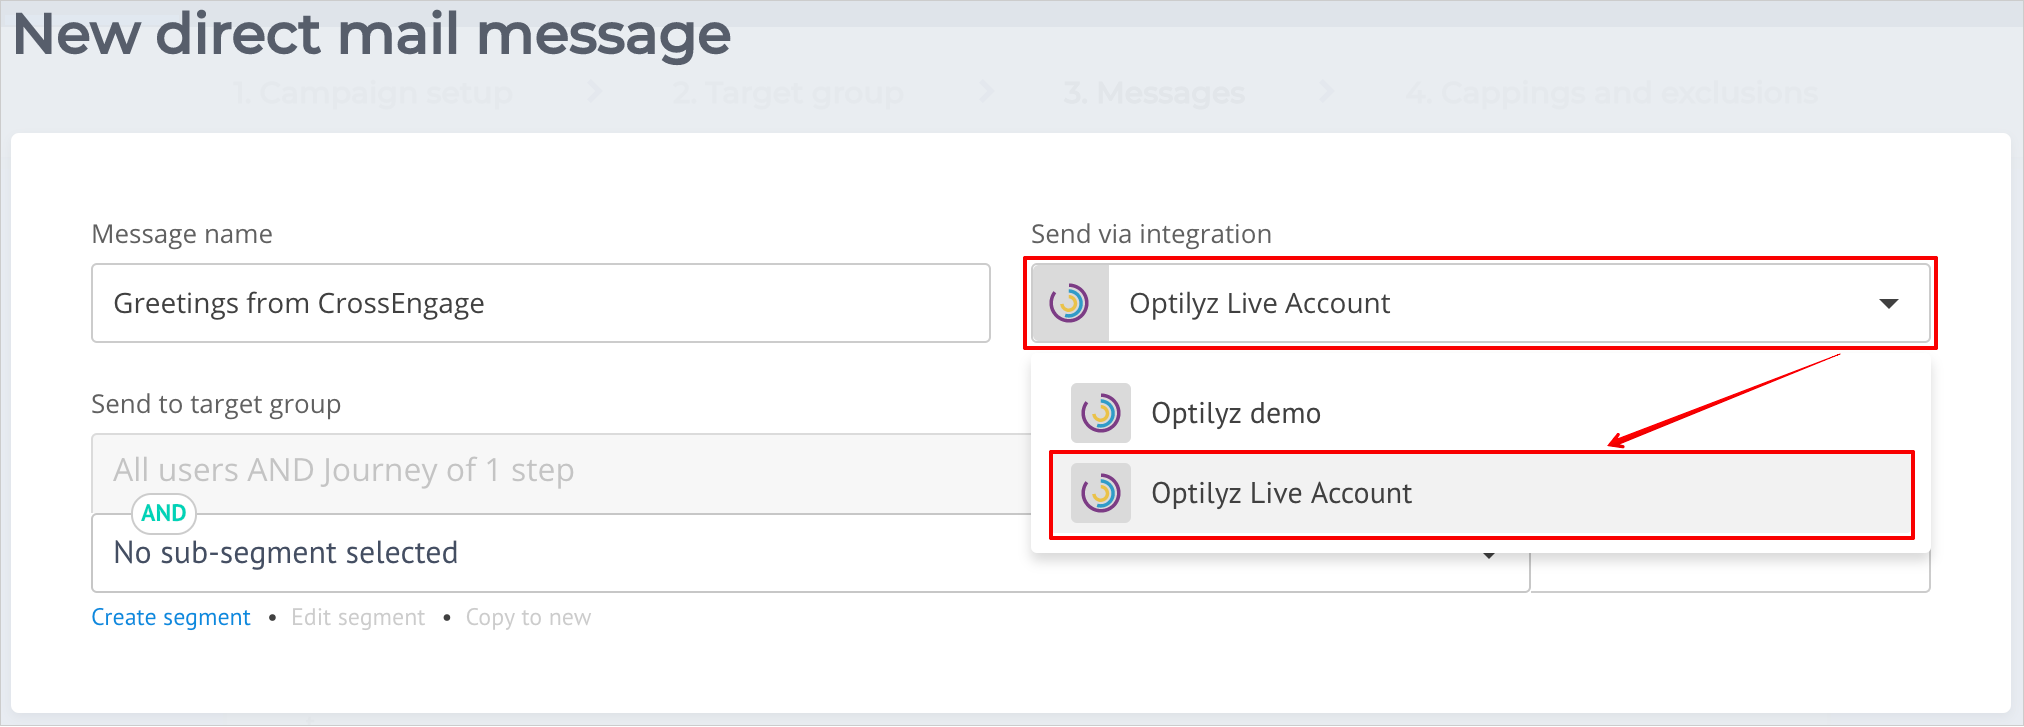Focus the Message name text field
Viewport: 2024px width, 727px height.
540,303
